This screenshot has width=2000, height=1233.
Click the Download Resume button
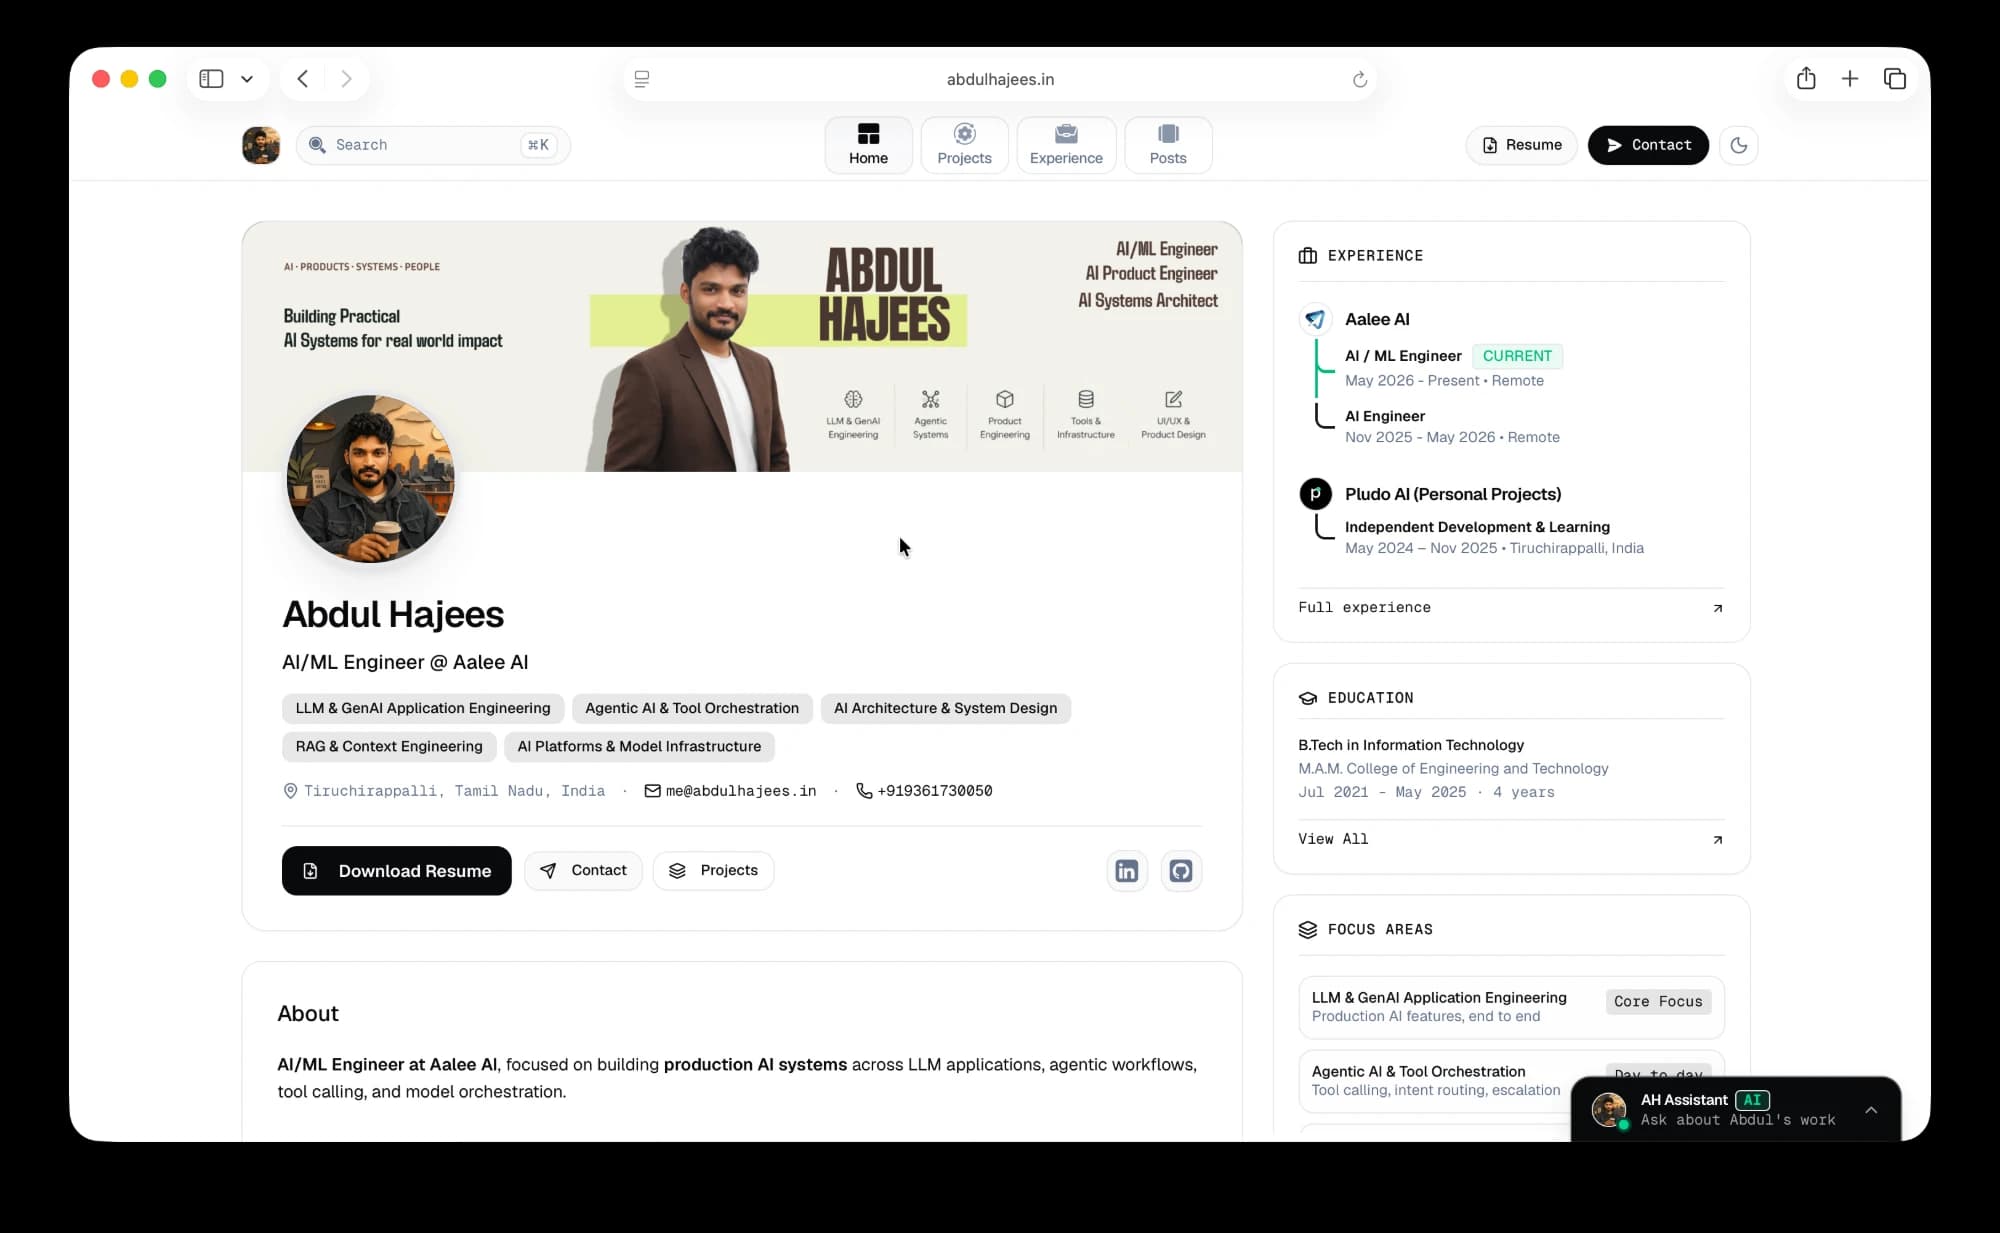pos(397,871)
